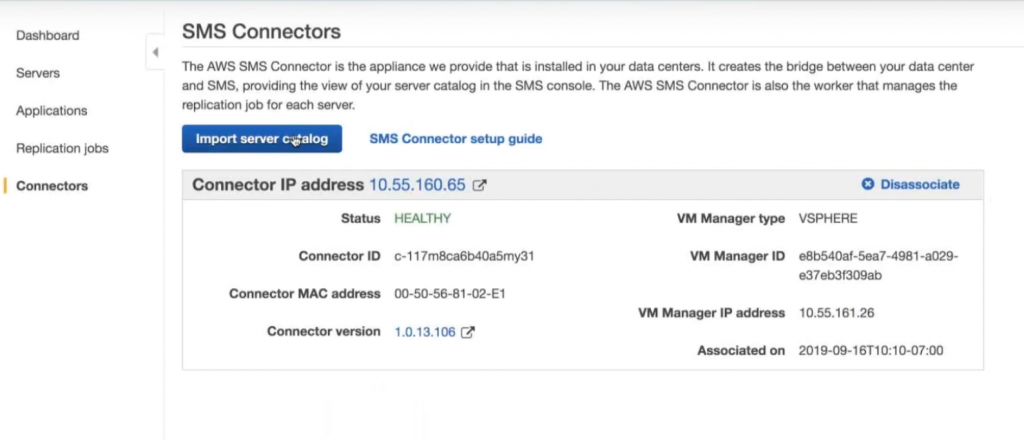Open connector version 1.0.13.106 link
The image size is (1024, 440).
424,332
